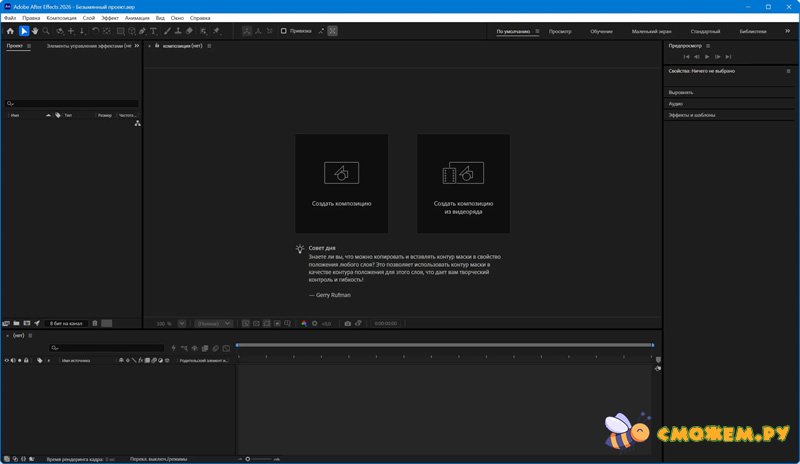Click the trash icon in Project panel
The image size is (800, 464).
[95, 323]
